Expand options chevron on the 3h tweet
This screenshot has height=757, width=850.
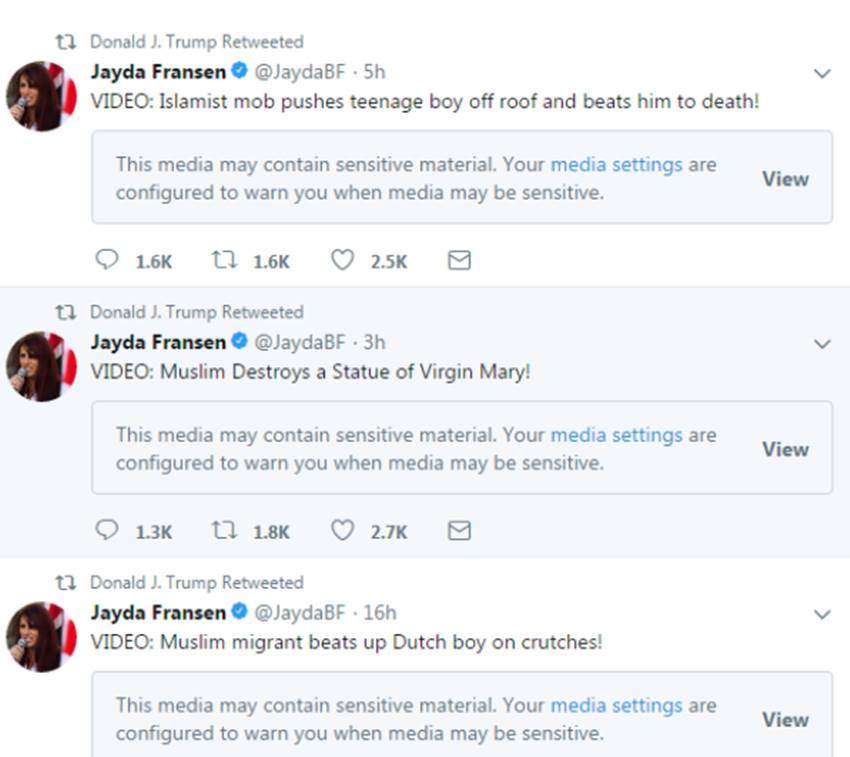coord(822,344)
